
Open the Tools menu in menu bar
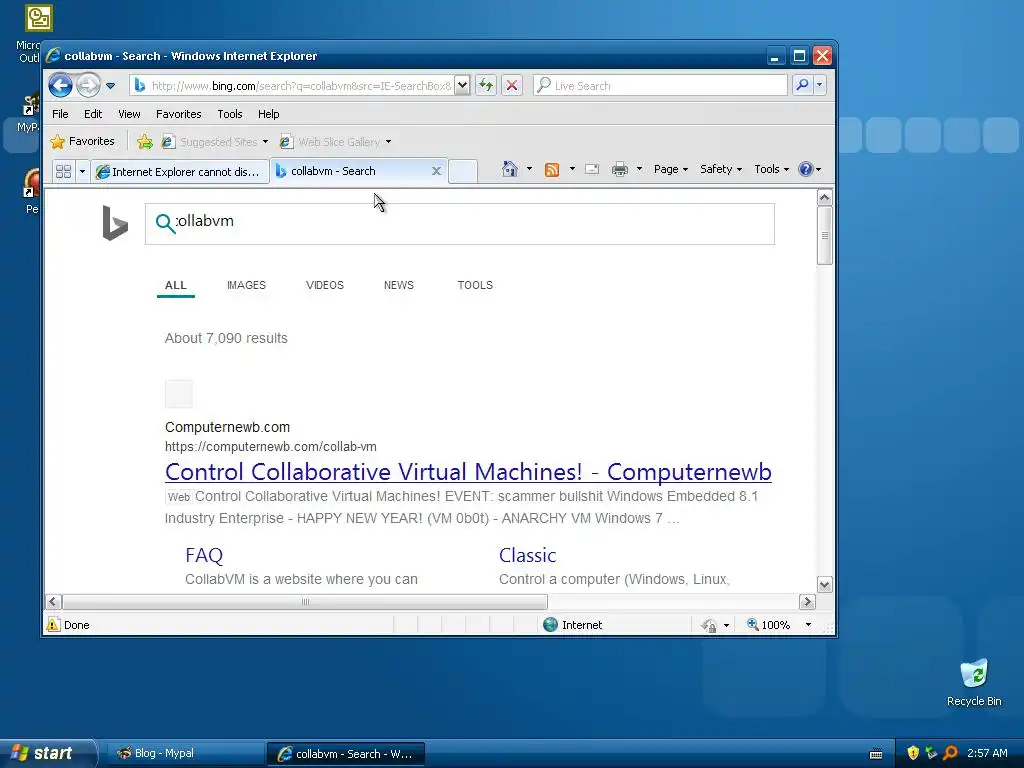[x=230, y=114]
